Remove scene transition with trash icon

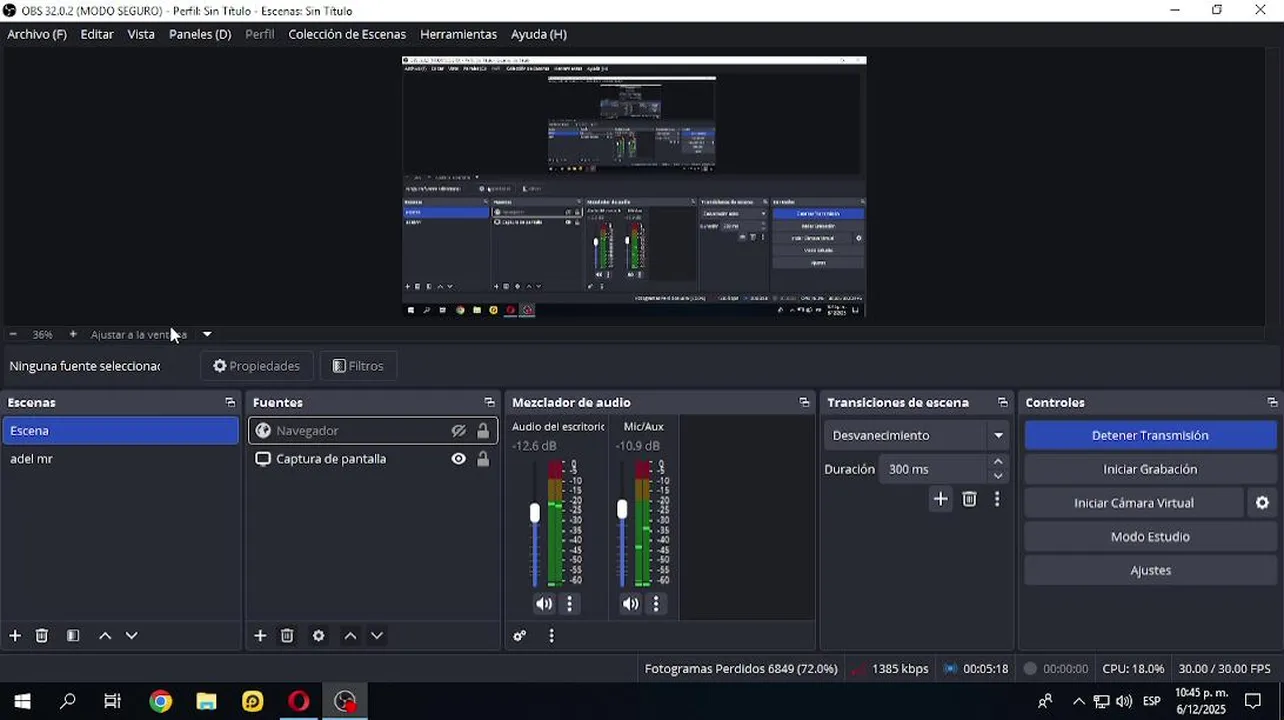tap(969, 499)
